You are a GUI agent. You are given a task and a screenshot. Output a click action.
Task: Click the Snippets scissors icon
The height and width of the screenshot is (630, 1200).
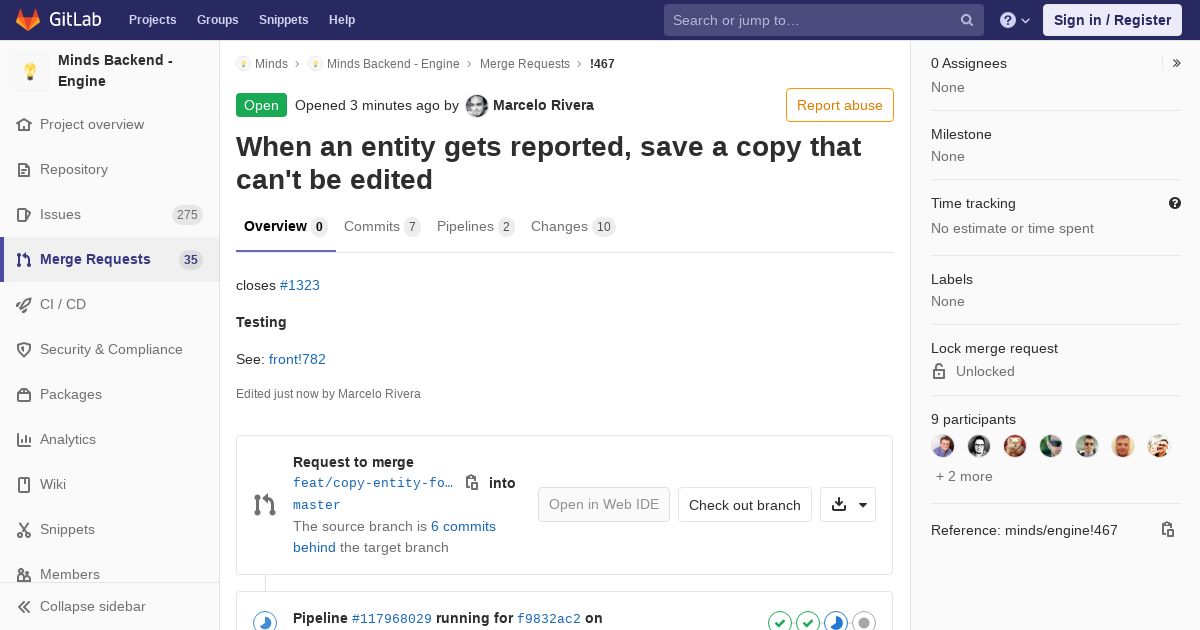[x=24, y=529]
